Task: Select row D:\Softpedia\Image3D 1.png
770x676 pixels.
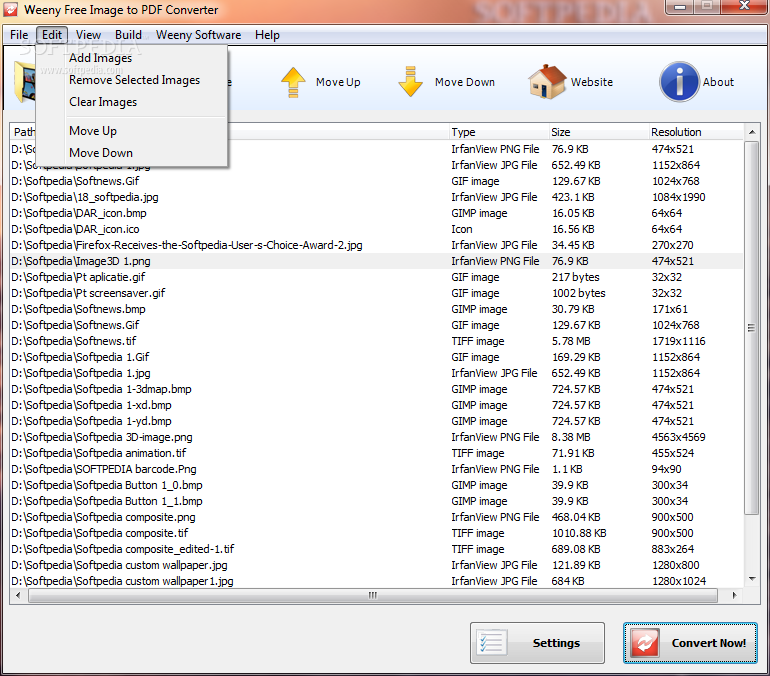Action: pyautogui.click(x=377, y=261)
